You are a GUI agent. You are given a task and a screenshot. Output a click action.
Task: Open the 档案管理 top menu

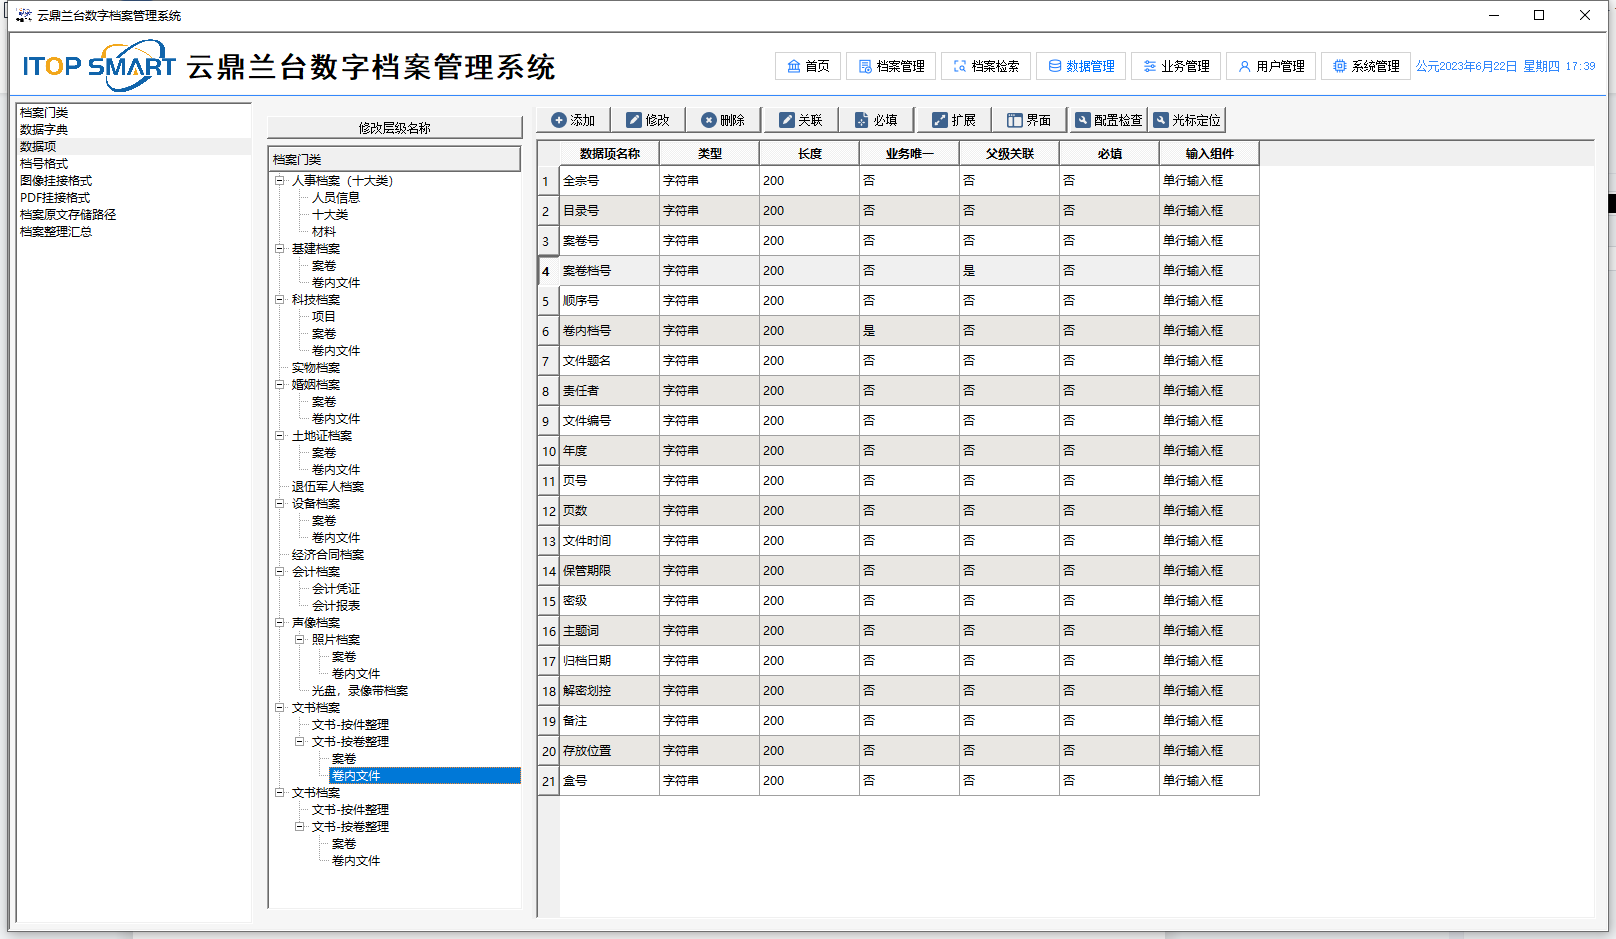click(x=891, y=66)
